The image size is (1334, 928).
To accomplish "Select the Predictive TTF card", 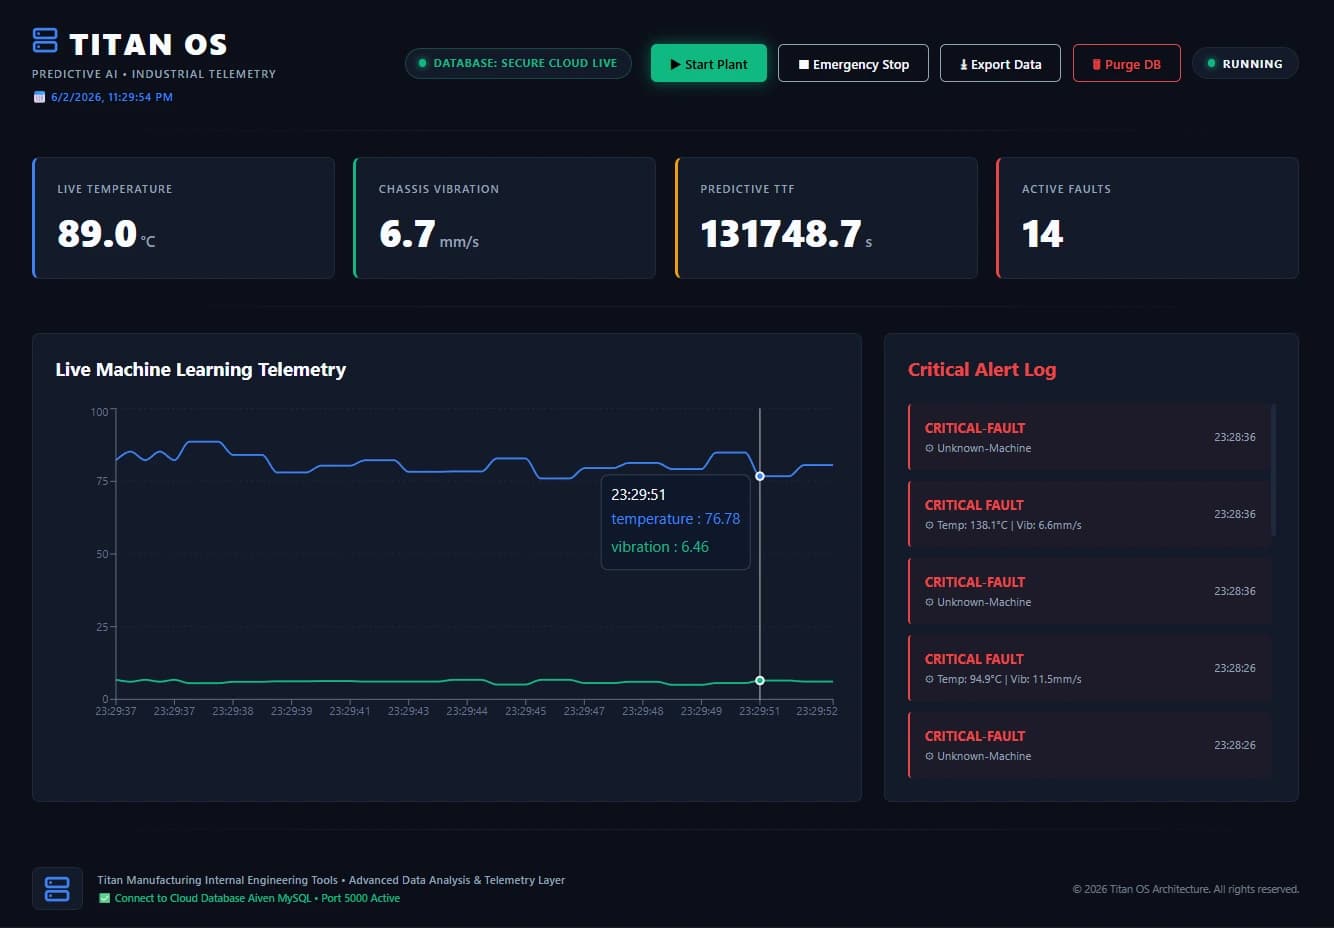I will 826,218.
